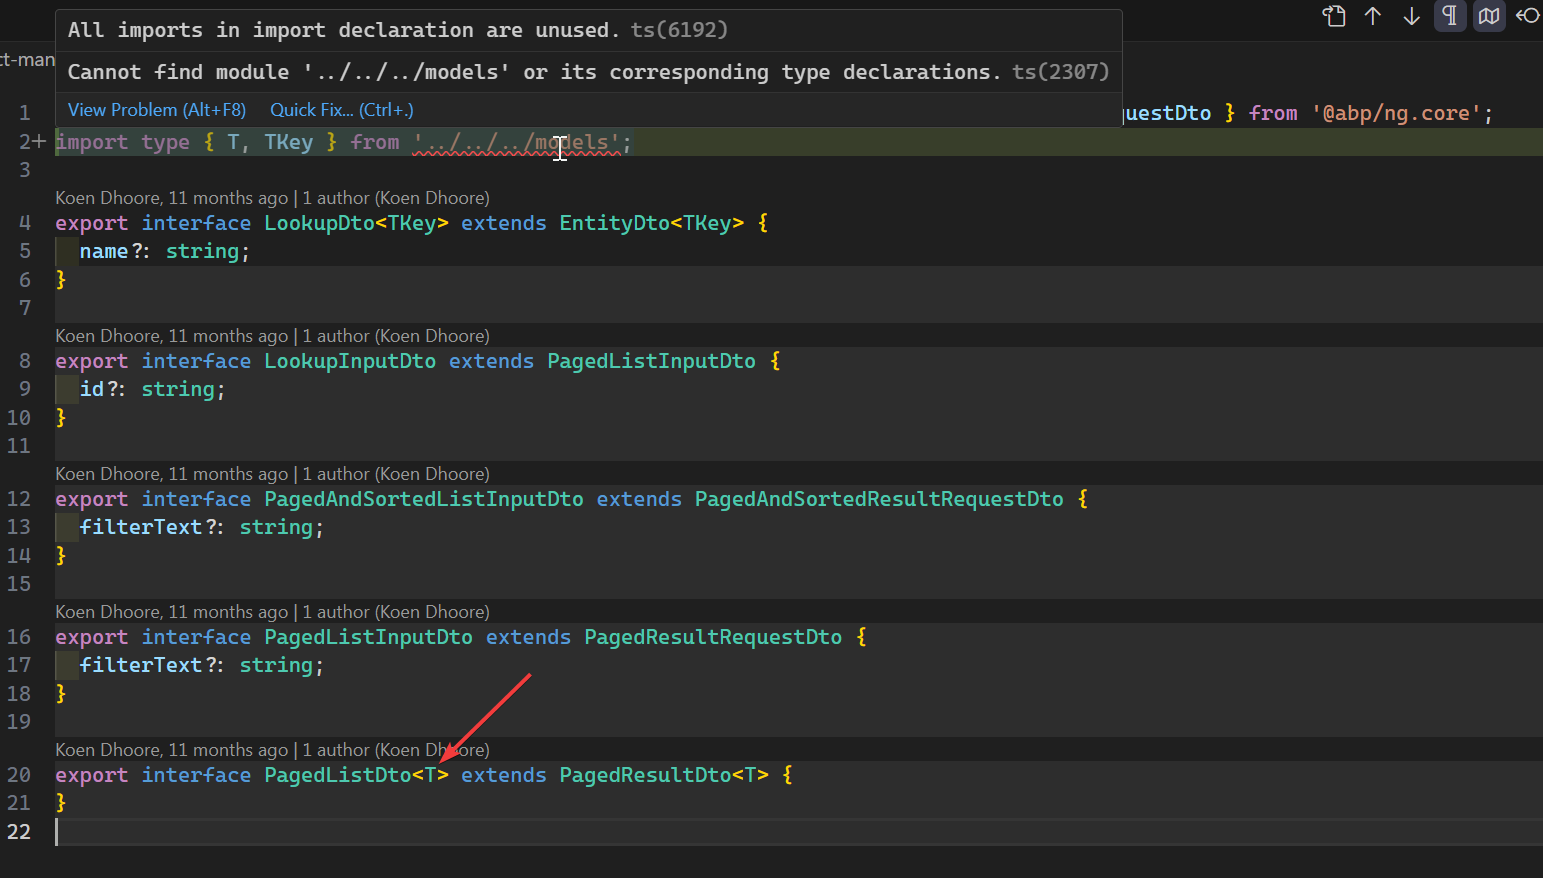Click the PagedAndSortedResultRequestDto type name

click(x=879, y=499)
